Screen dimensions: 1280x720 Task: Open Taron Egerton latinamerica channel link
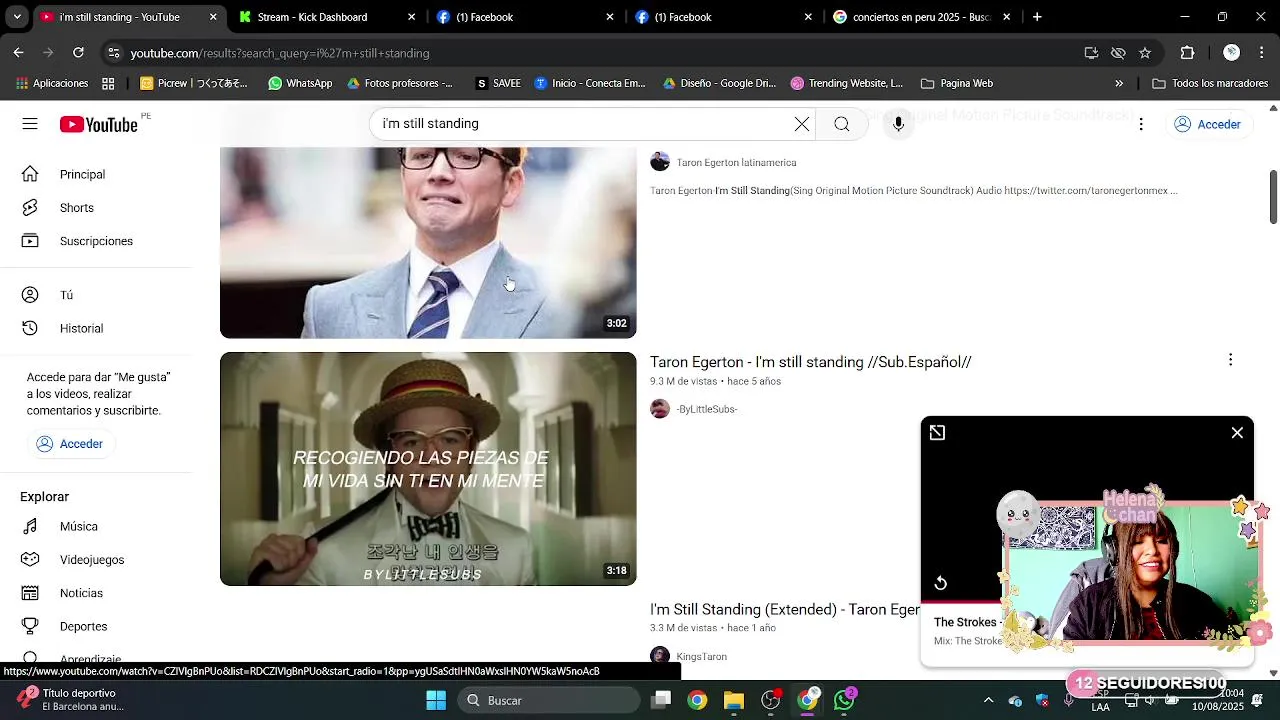point(736,162)
